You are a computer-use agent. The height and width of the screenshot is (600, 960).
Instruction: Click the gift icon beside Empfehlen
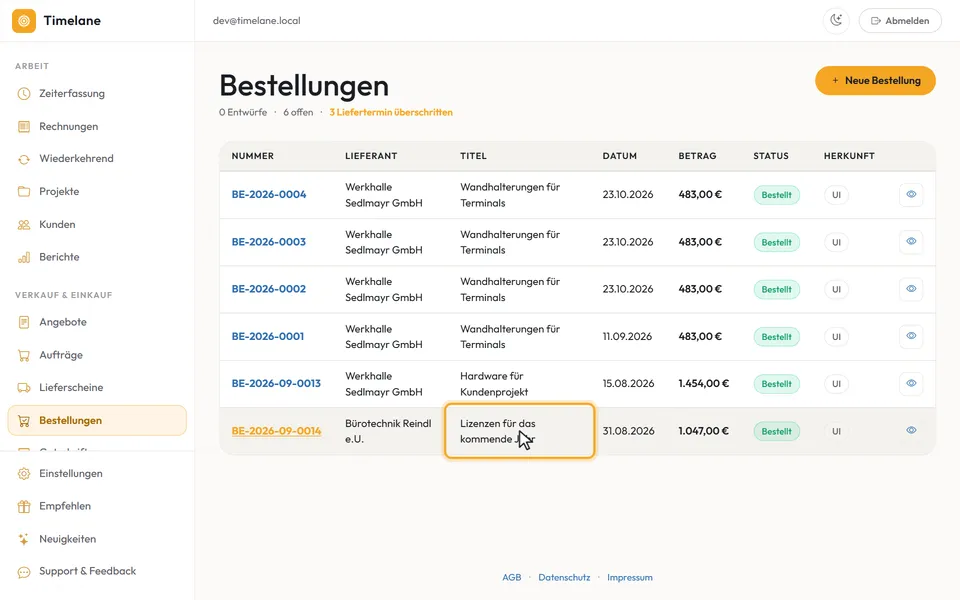pos(24,506)
